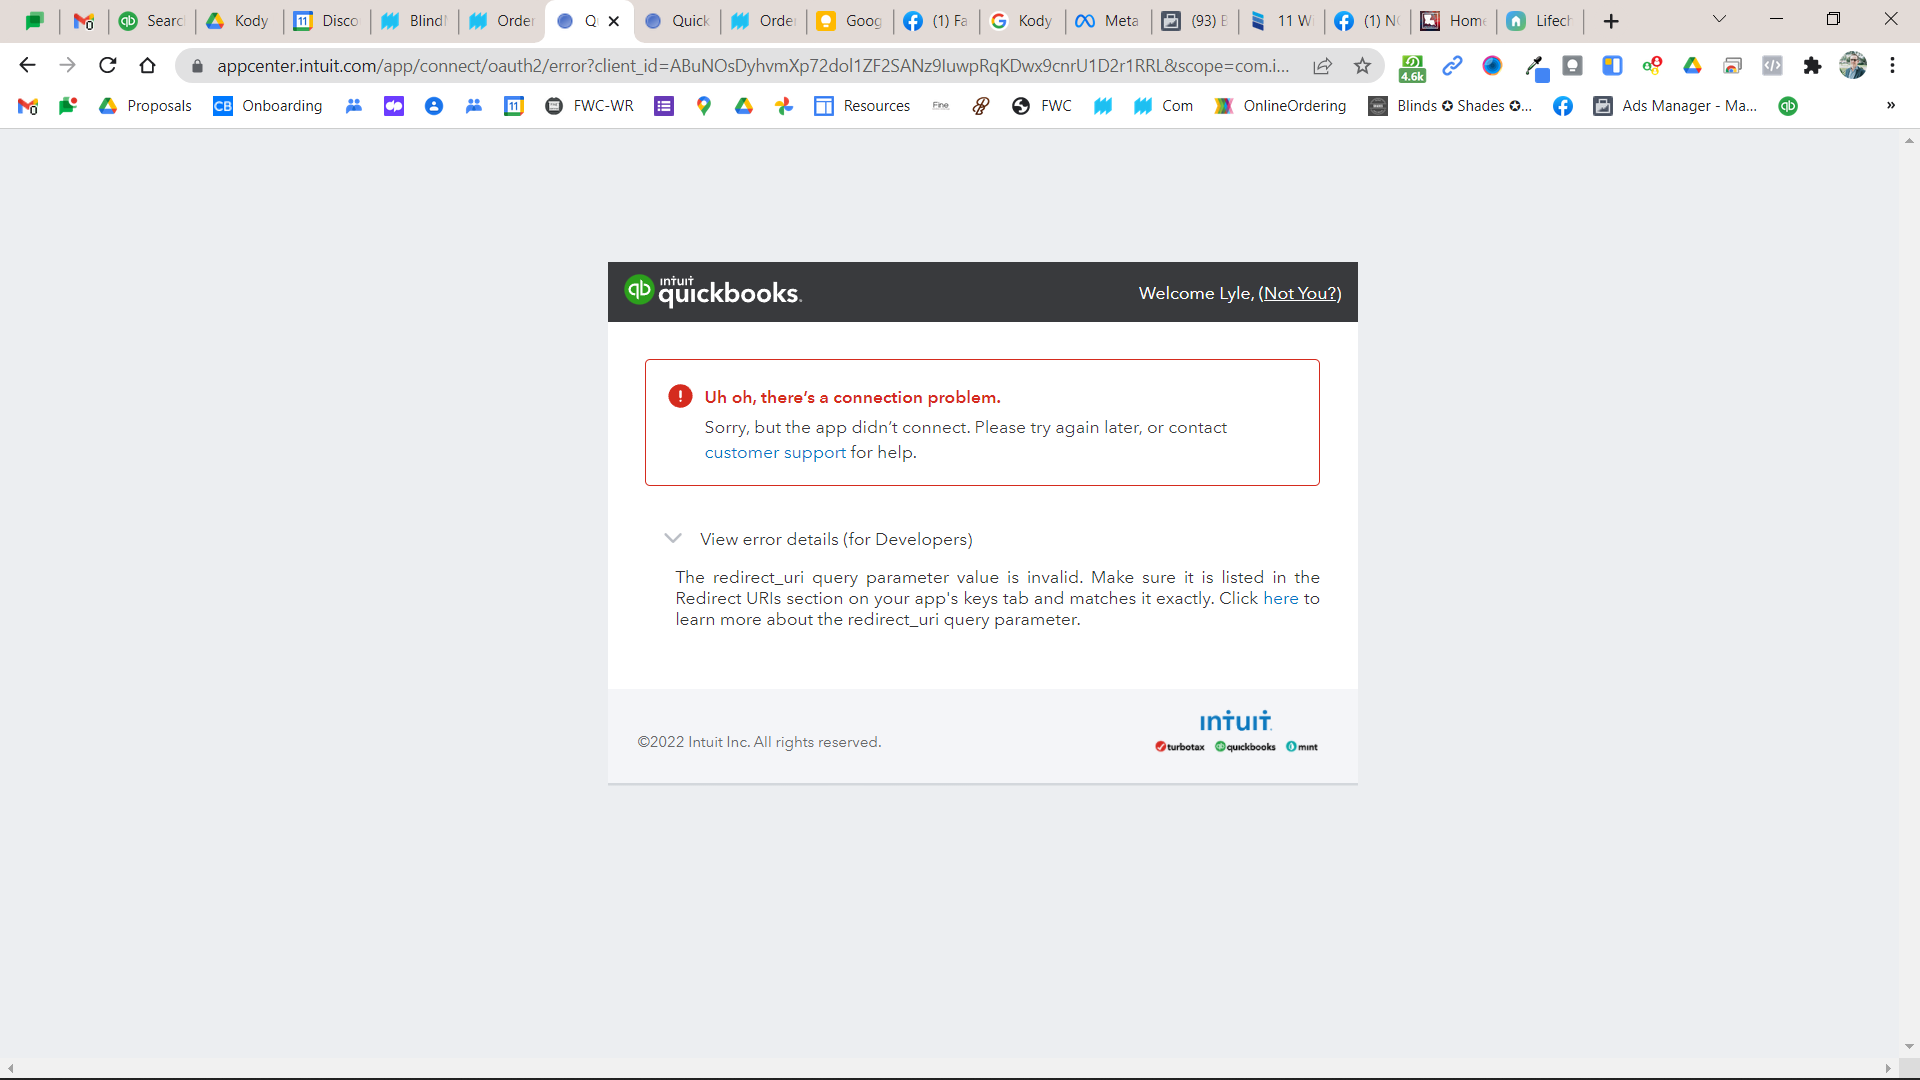Image resolution: width=1920 pixels, height=1080 pixels.
Task: Open the tab search dropdown arrow
Action: [x=1719, y=20]
